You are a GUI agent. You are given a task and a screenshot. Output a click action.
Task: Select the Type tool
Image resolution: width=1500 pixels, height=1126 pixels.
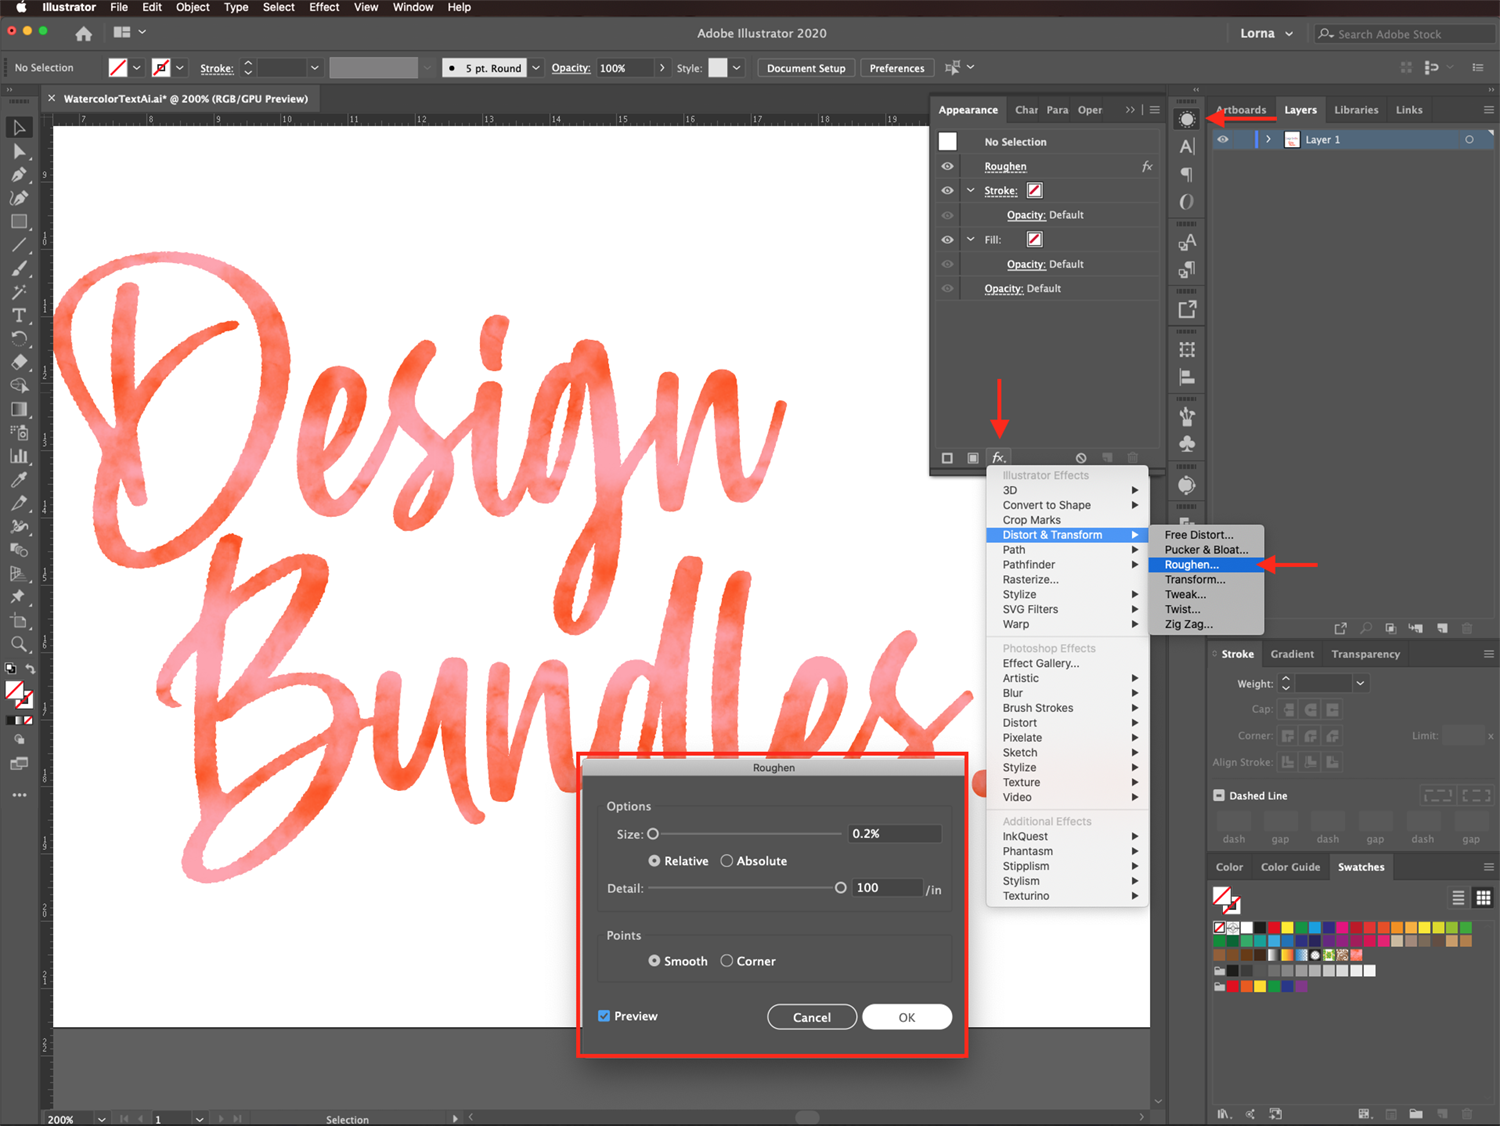tap(19, 315)
